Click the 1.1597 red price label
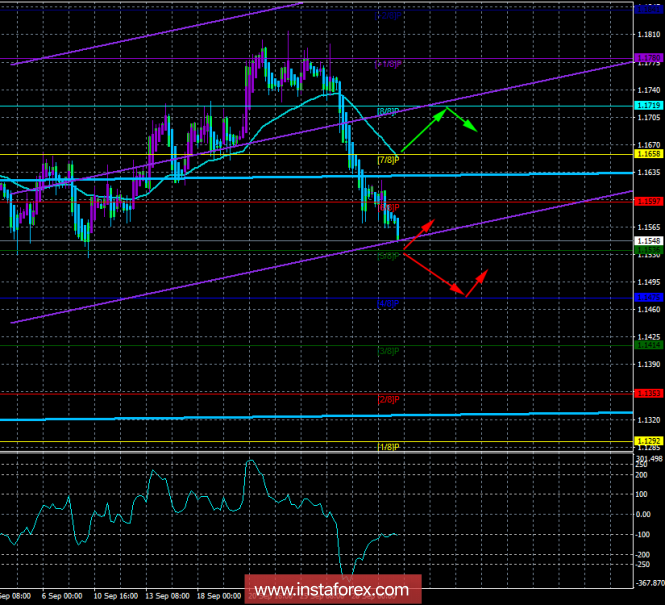665x605 pixels. point(648,201)
